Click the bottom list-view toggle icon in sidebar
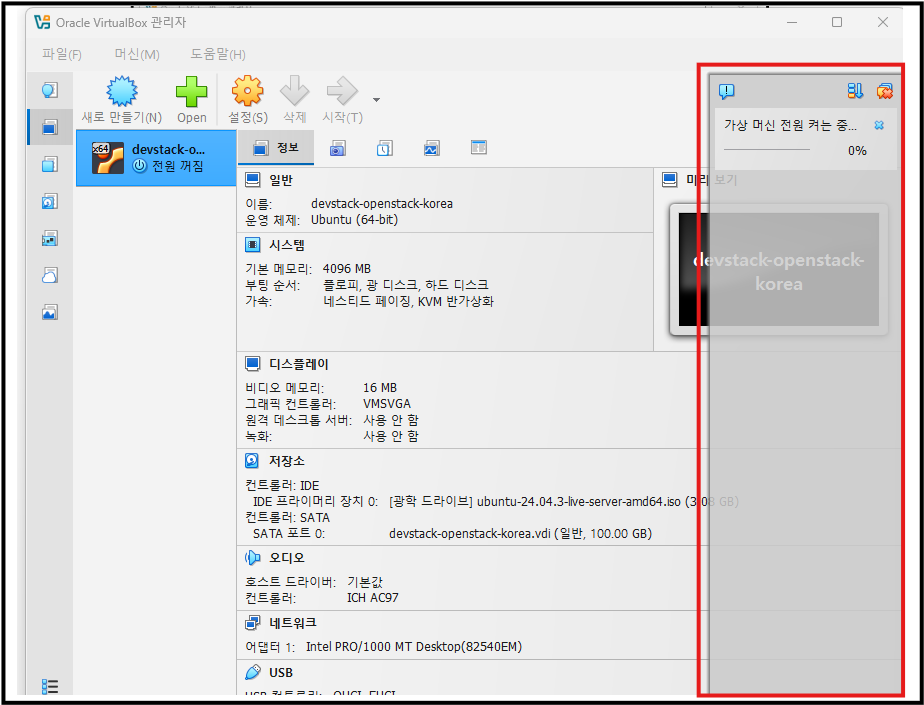This screenshot has width=924, height=705. [50, 687]
